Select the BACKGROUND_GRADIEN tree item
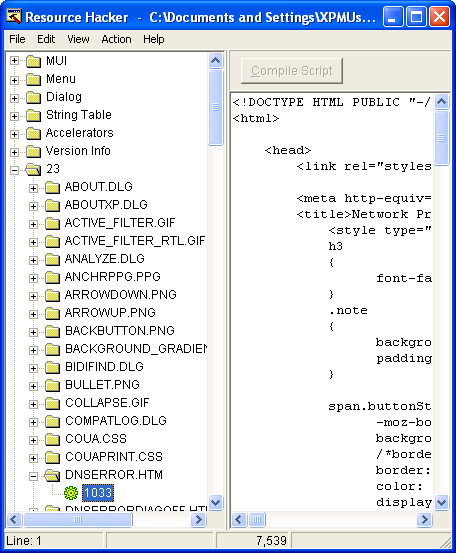The image size is (456, 553). click(136, 348)
